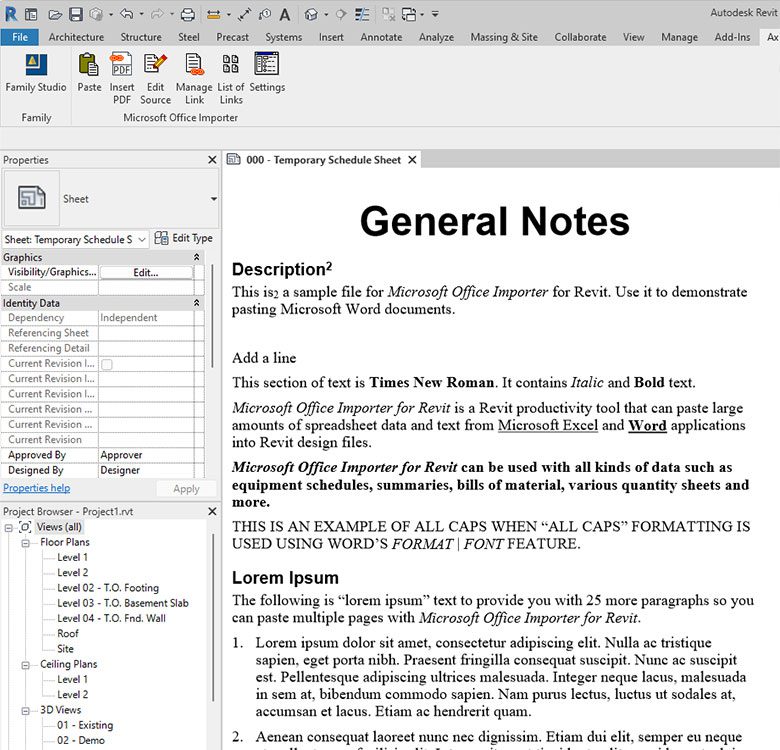Switch to the Architecture ribbon tab

pos(76,37)
